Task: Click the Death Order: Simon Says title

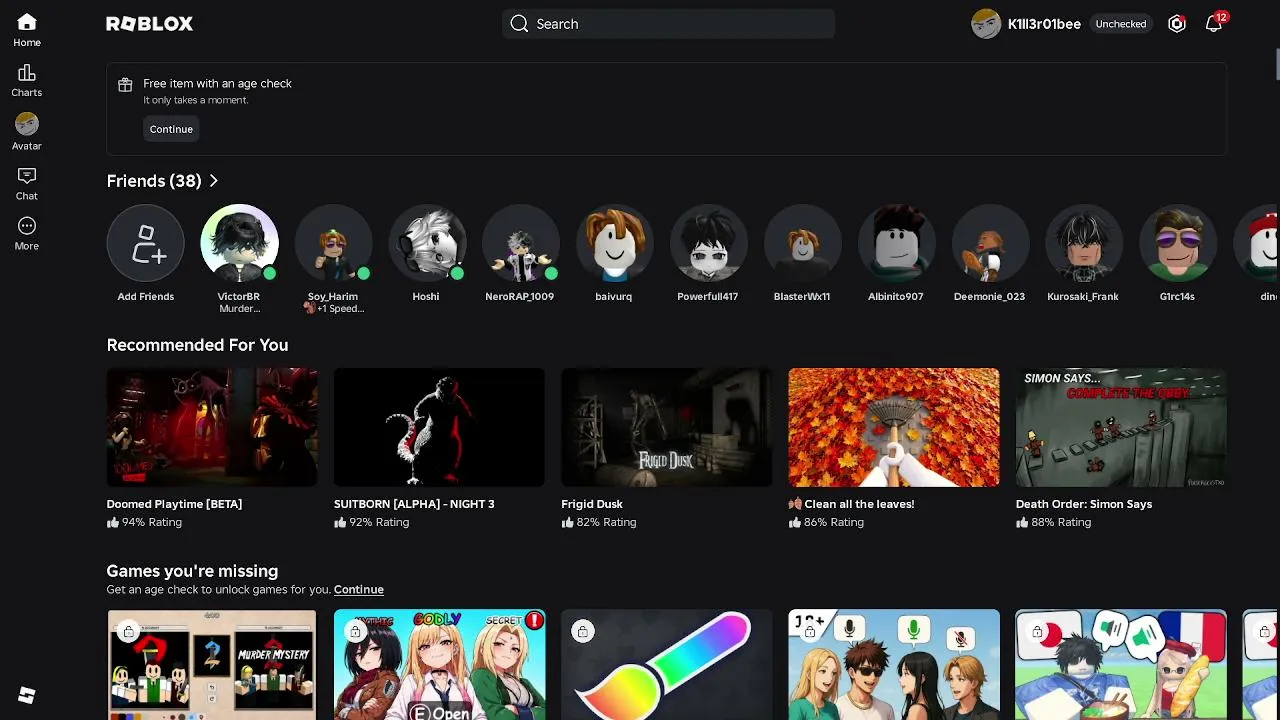Action: coord(1084,504)
